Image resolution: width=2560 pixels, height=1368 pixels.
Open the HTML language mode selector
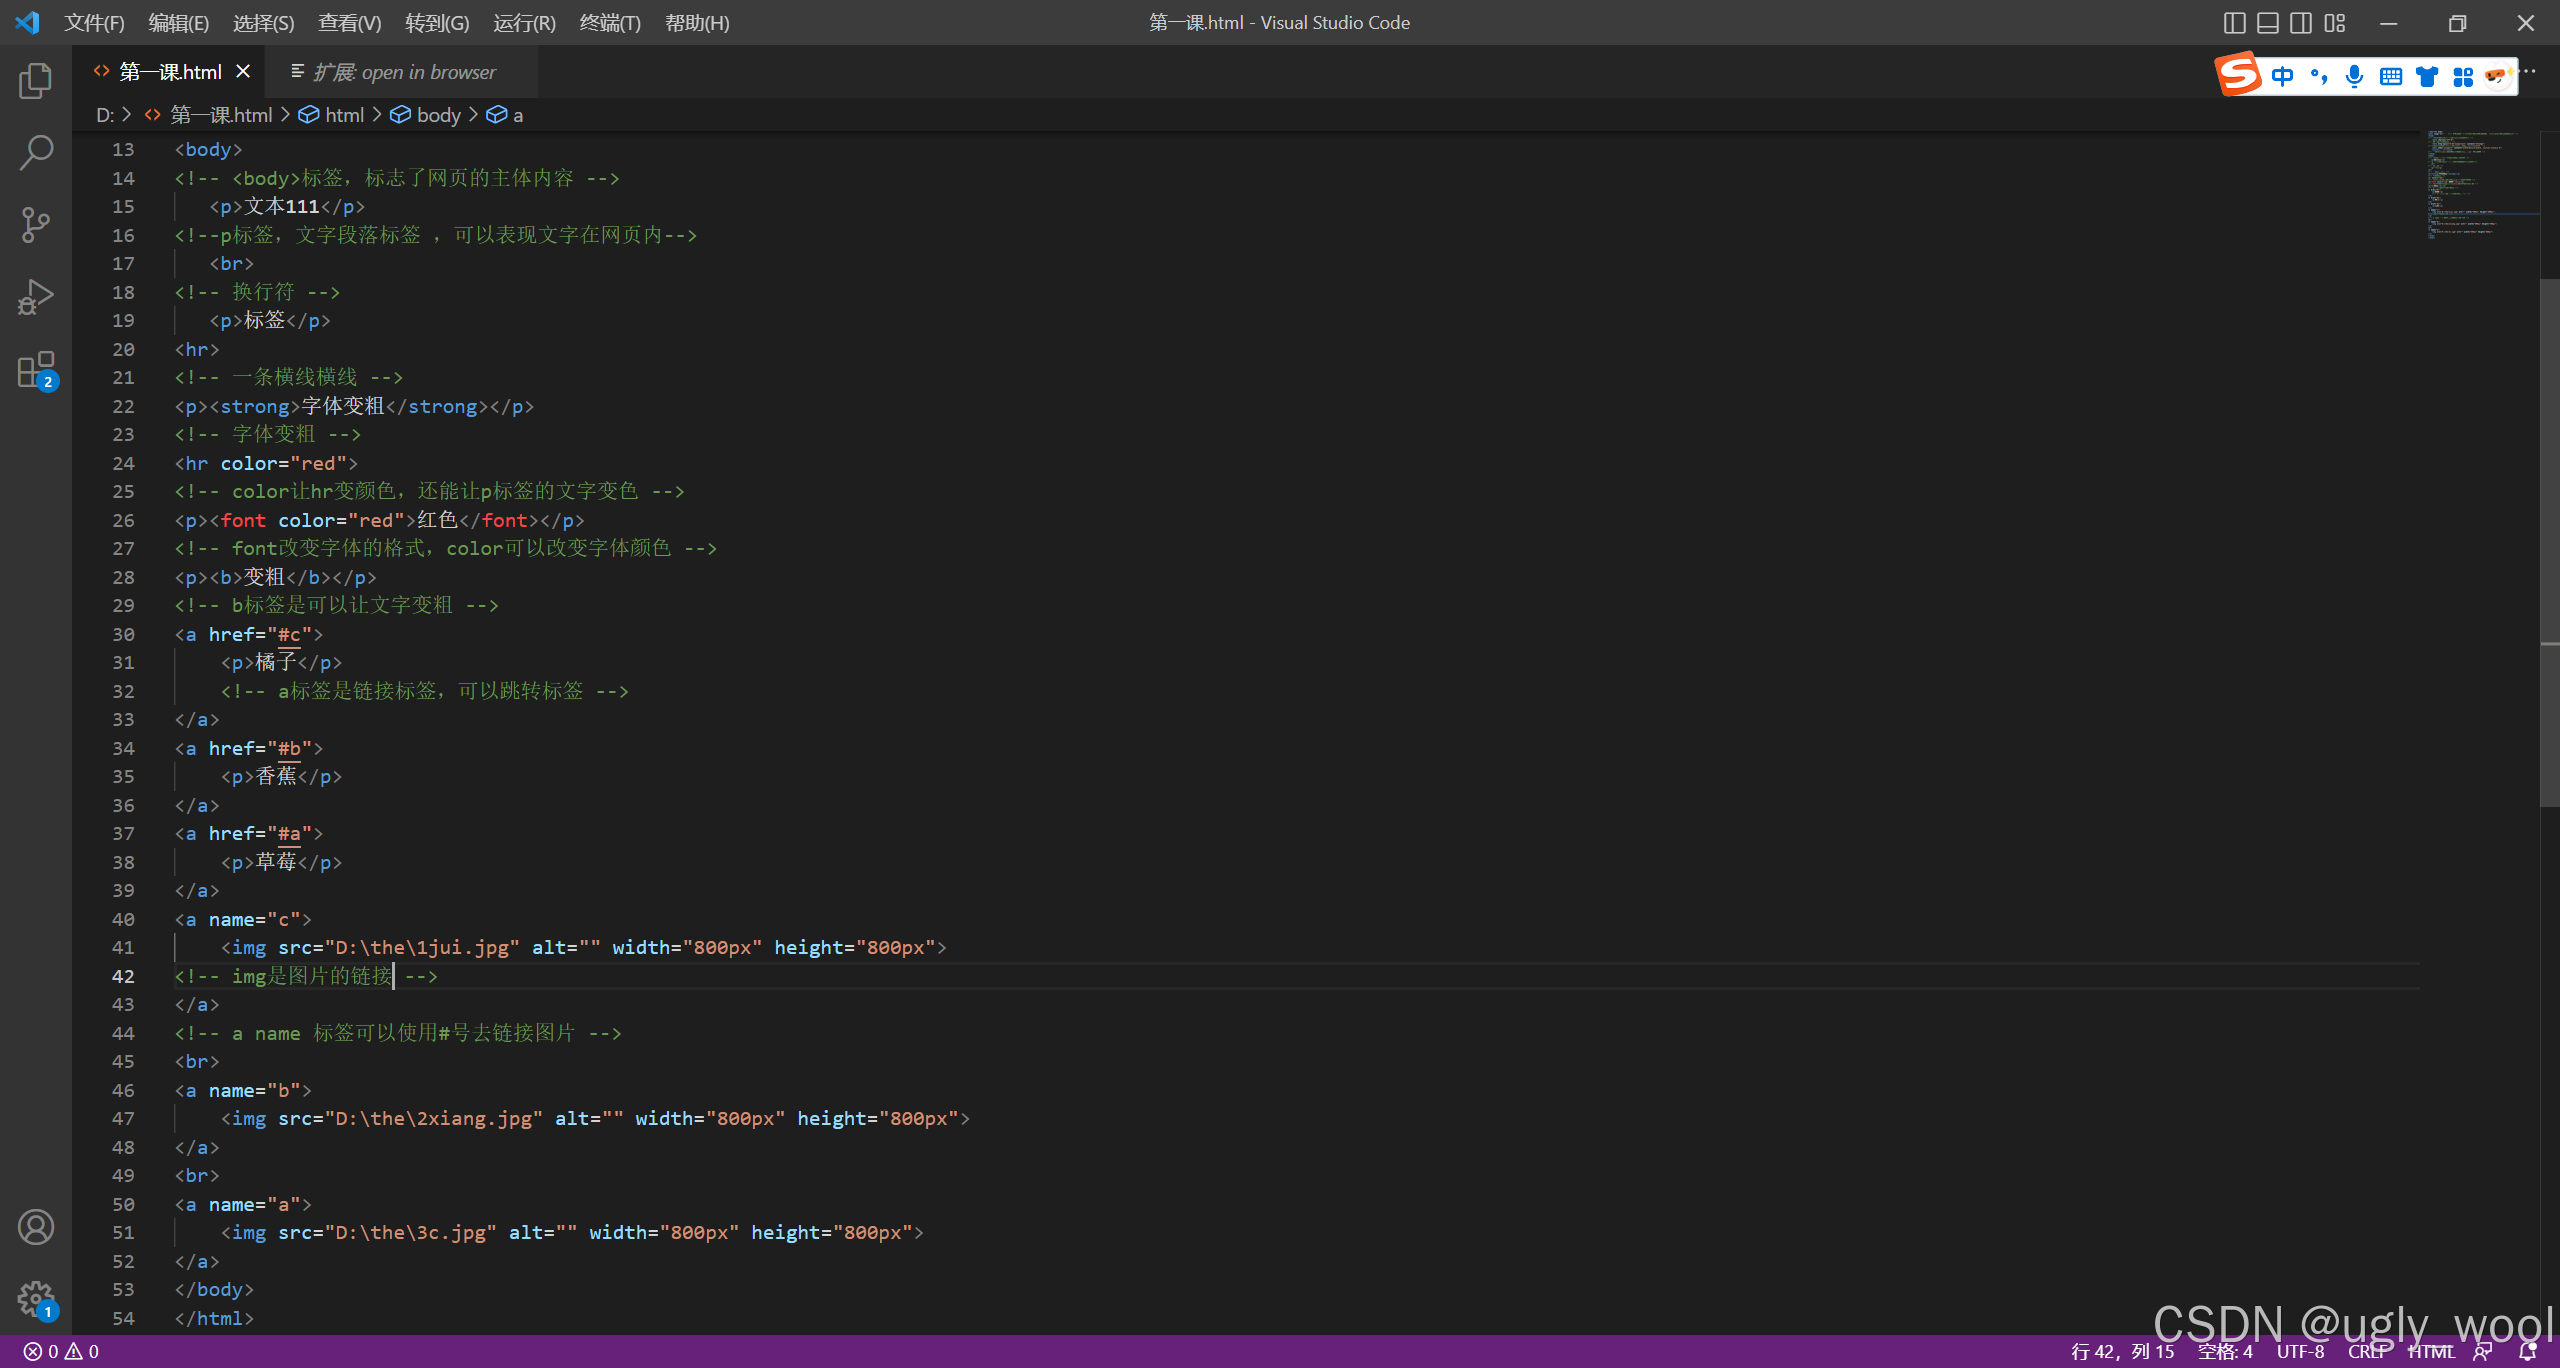(x=2430, y=1352)
